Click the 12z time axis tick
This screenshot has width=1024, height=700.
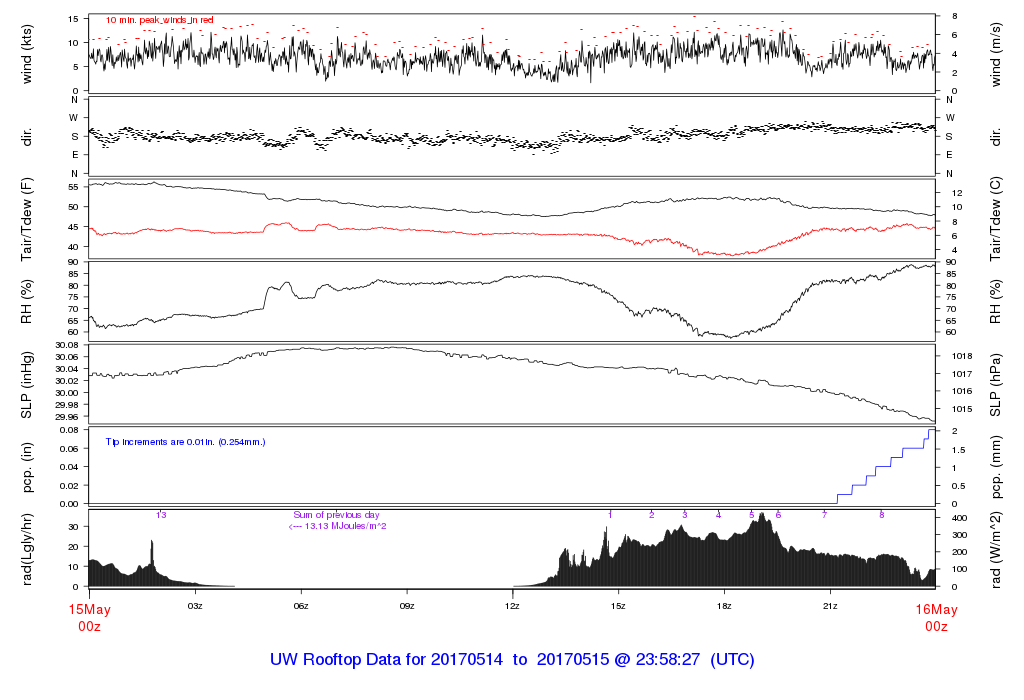click(x=513, y=606)
